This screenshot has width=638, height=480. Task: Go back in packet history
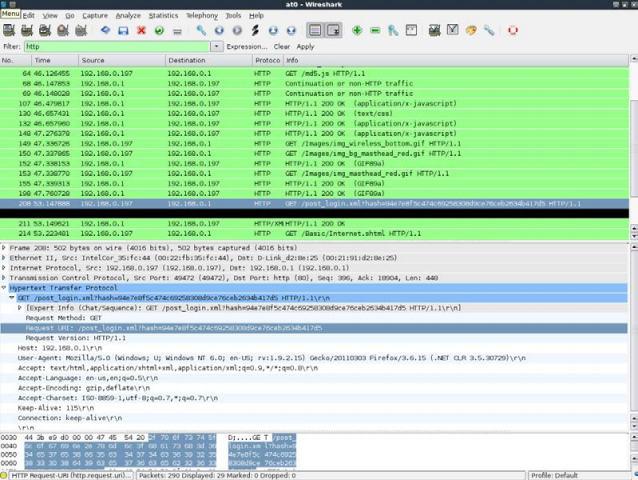(219, 30)
